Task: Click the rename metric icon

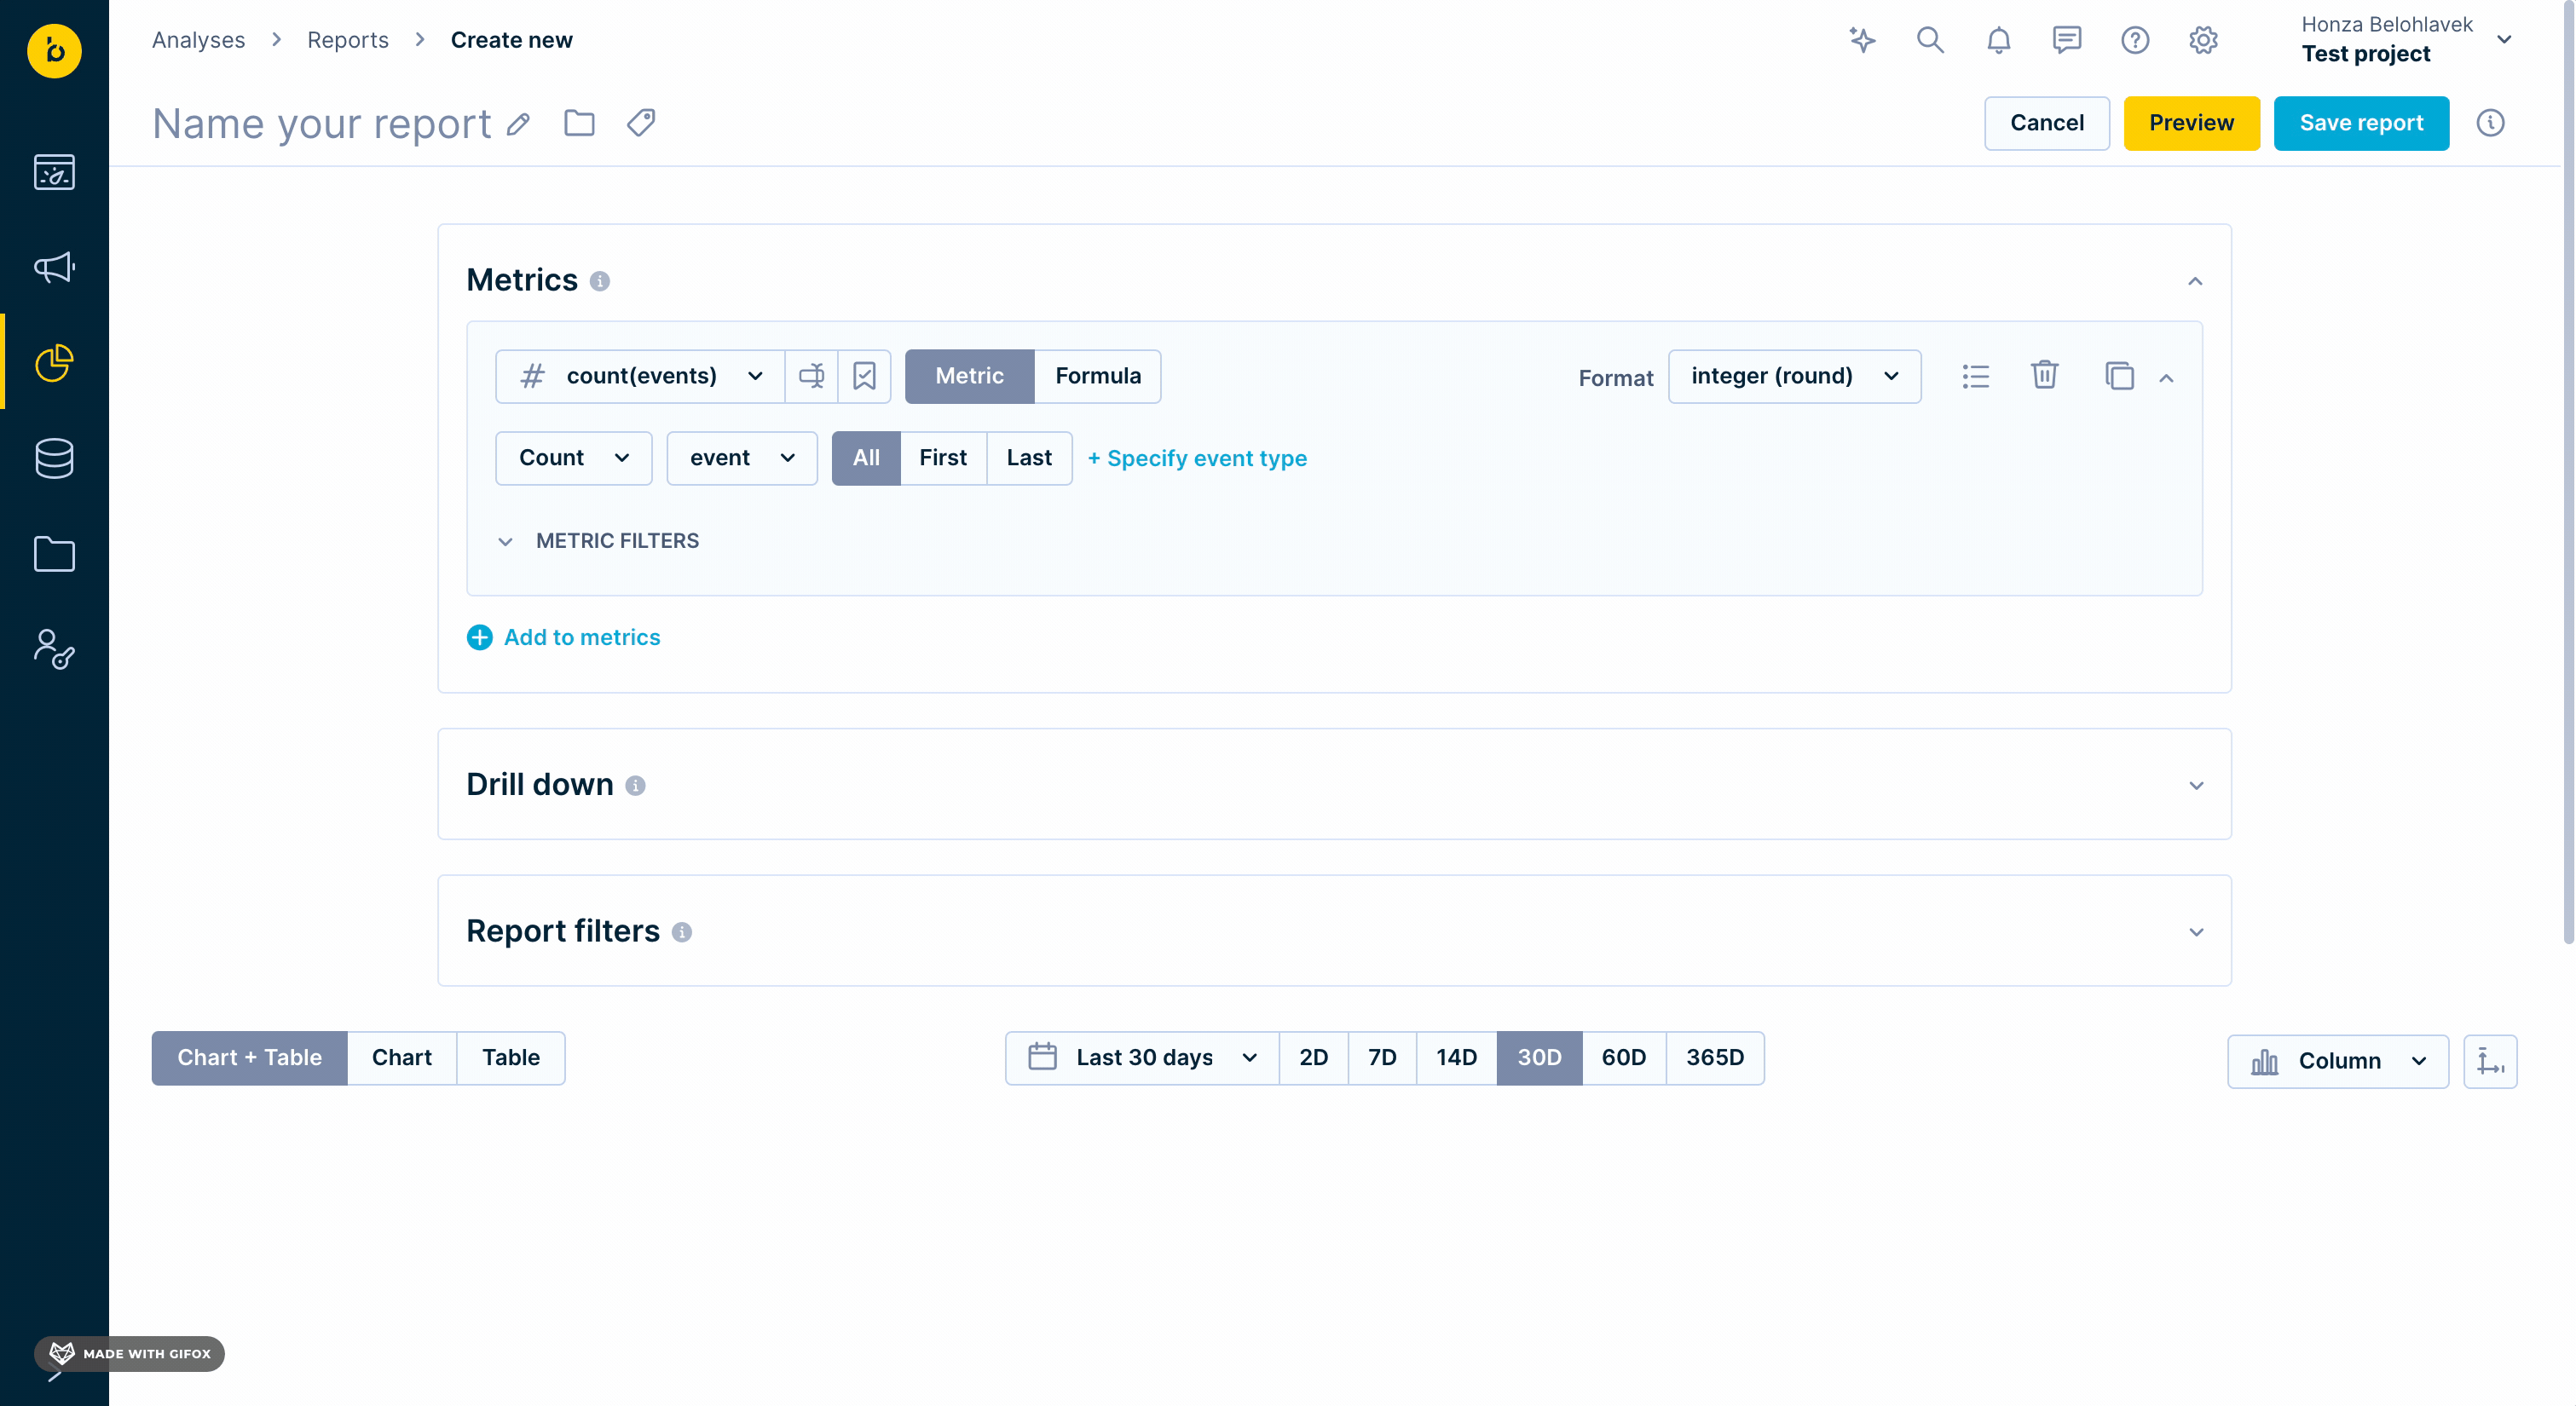Action: click(811, 376)
